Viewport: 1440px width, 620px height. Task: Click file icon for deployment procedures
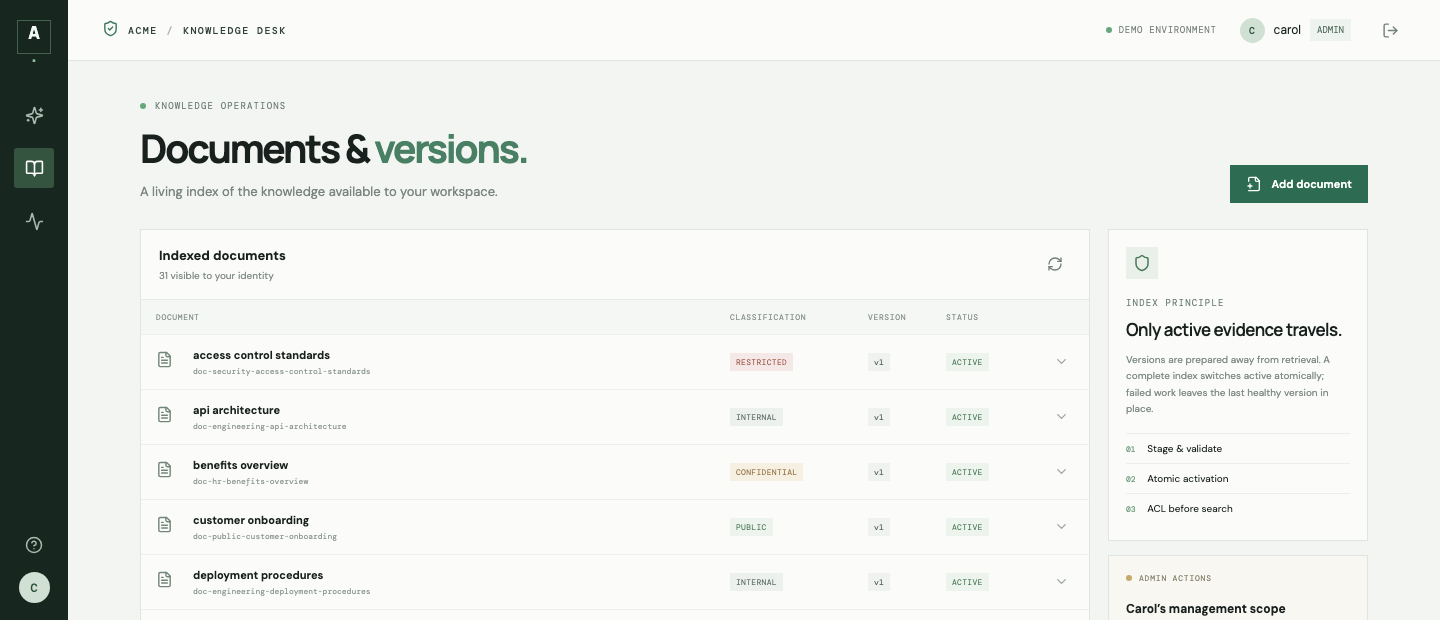tap(165, 579)
